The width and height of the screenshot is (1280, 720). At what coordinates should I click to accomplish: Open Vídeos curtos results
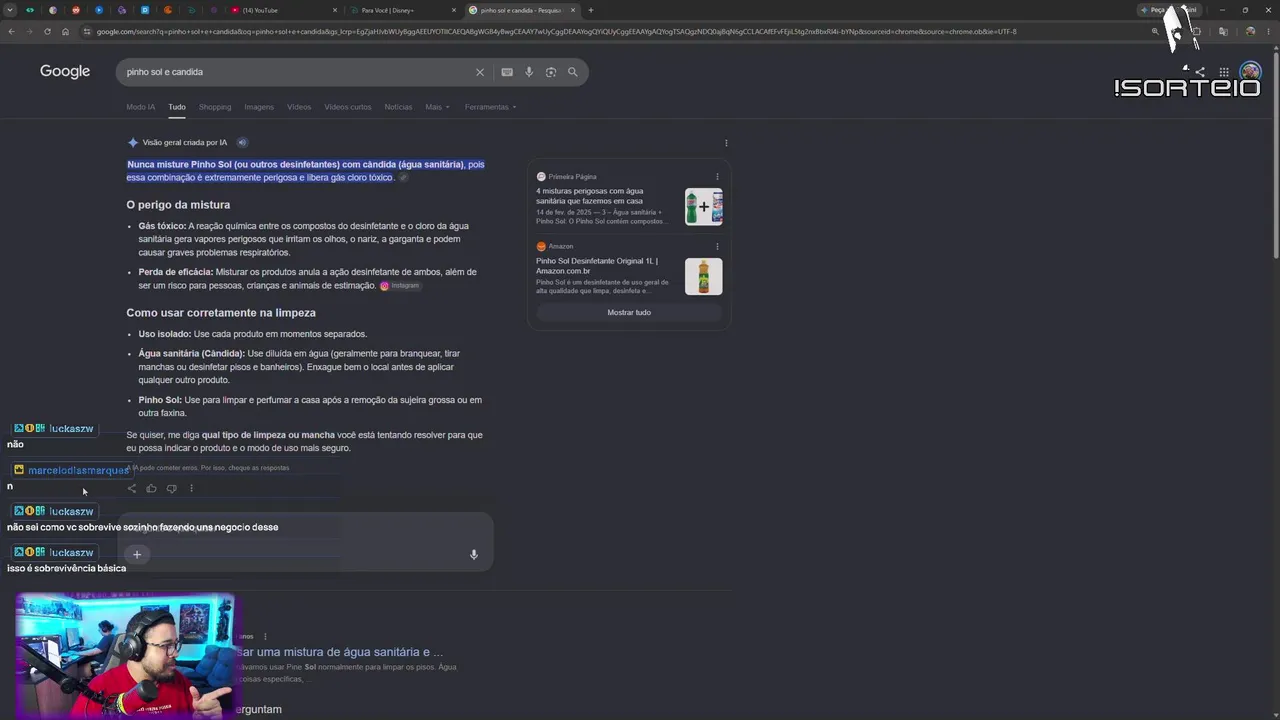click(x=348, y=107)
